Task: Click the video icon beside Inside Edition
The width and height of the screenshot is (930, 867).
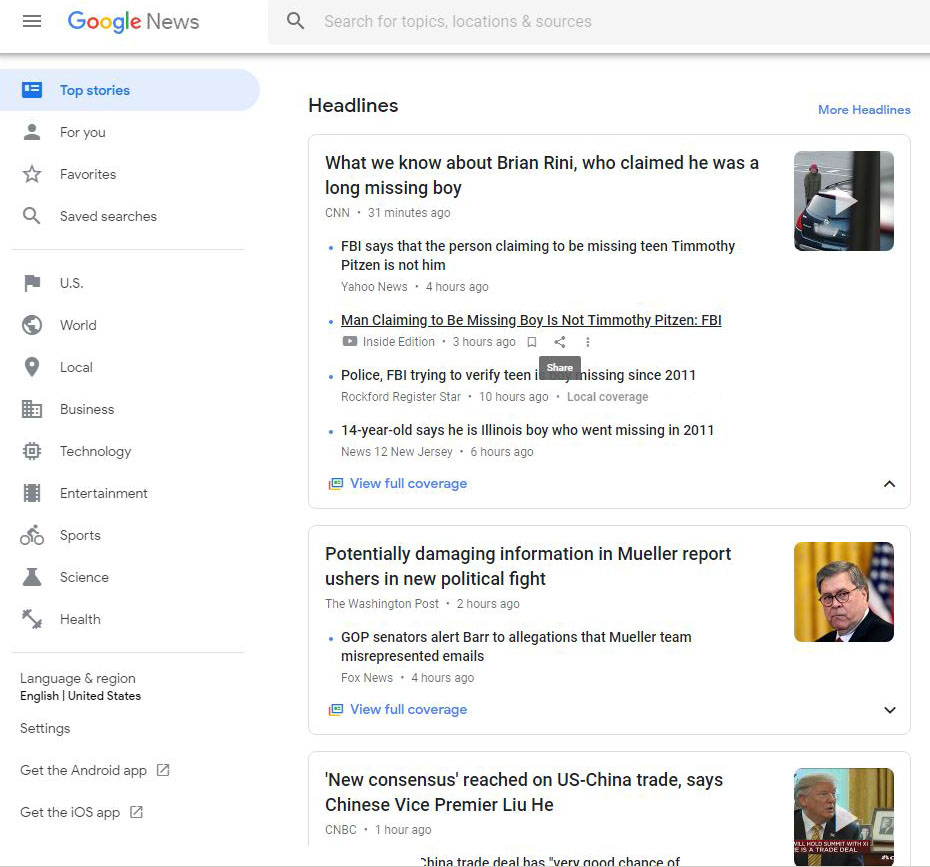Action: tap(350, 342)
